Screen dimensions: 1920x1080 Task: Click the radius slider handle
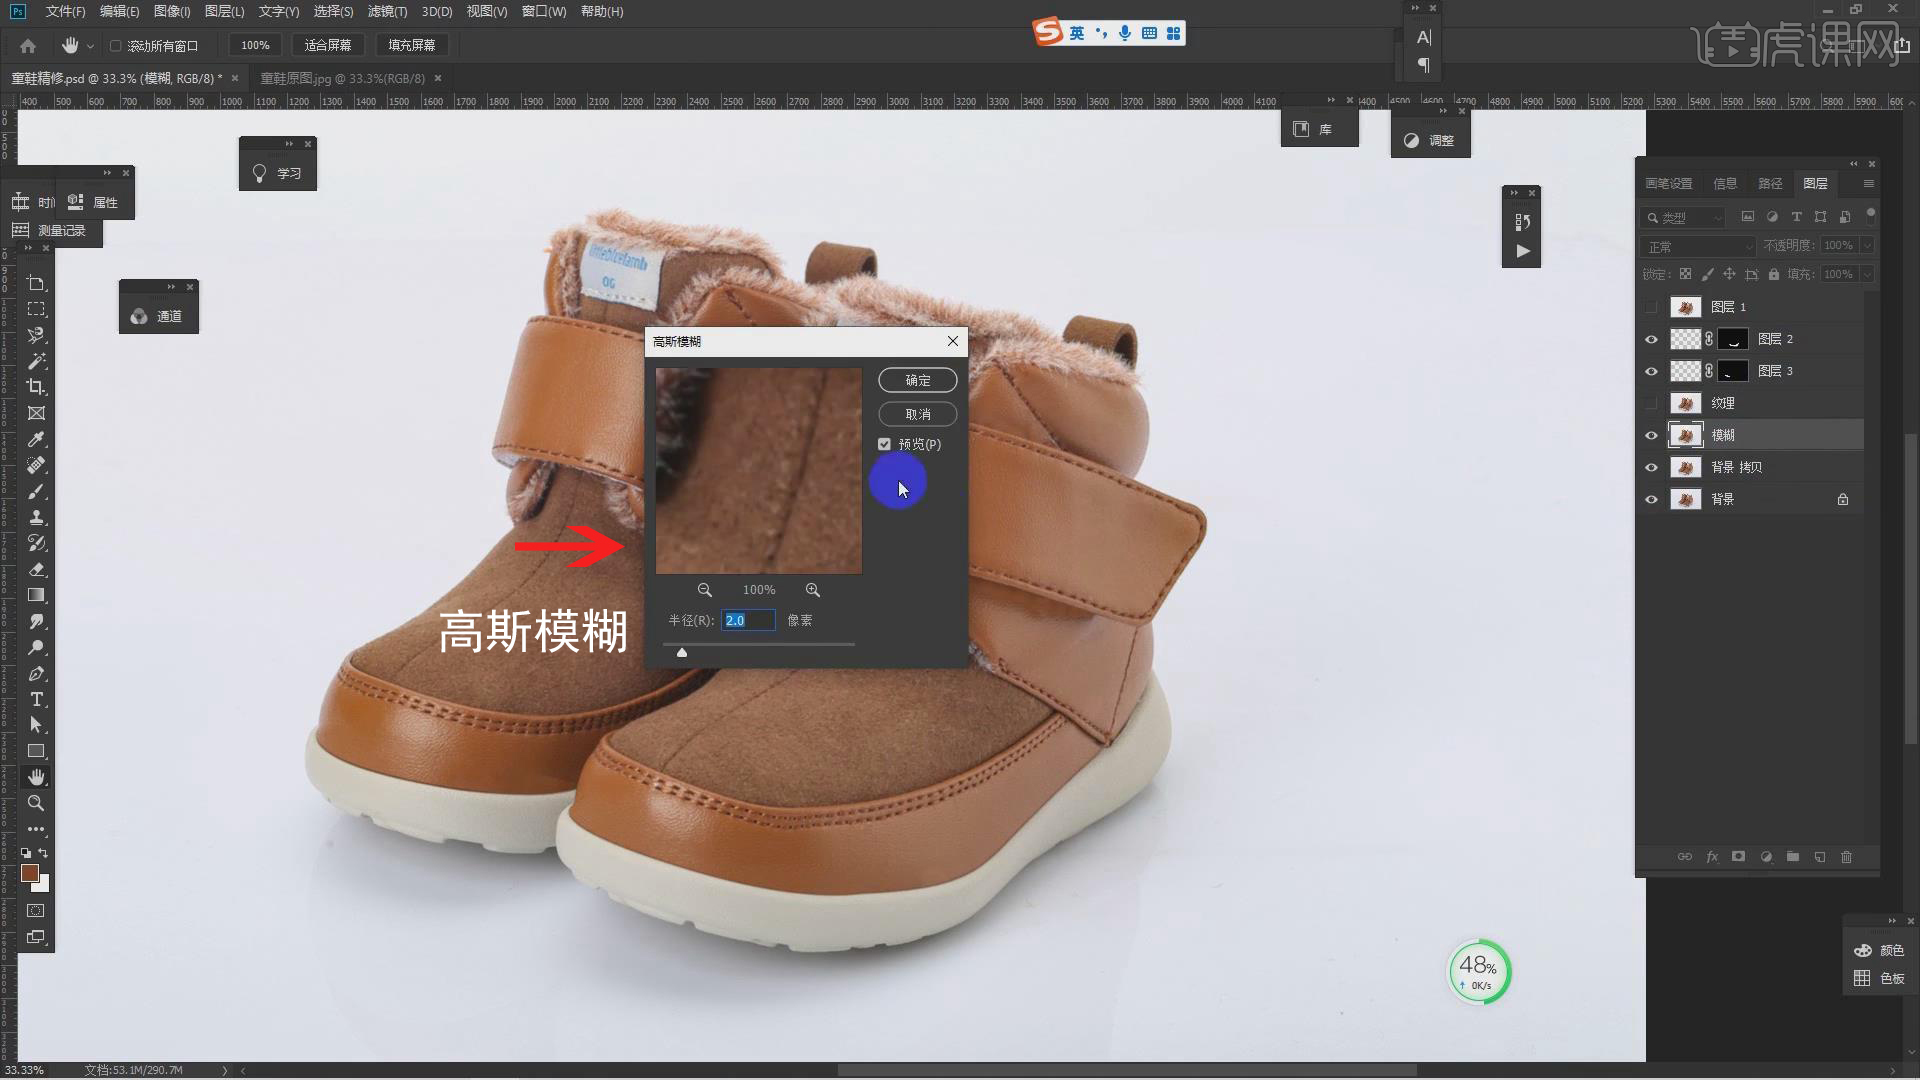(x=682, y=652)
